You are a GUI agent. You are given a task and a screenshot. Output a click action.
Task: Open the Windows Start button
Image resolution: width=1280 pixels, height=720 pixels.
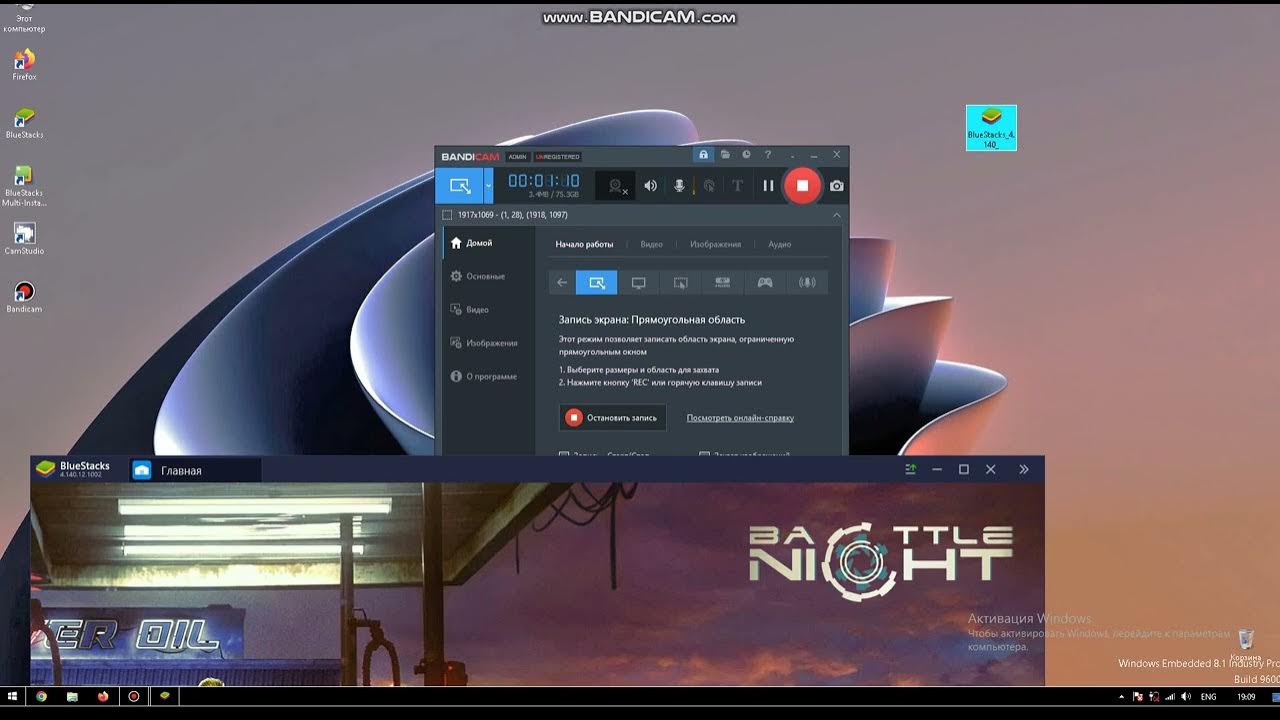coord(13,696)
